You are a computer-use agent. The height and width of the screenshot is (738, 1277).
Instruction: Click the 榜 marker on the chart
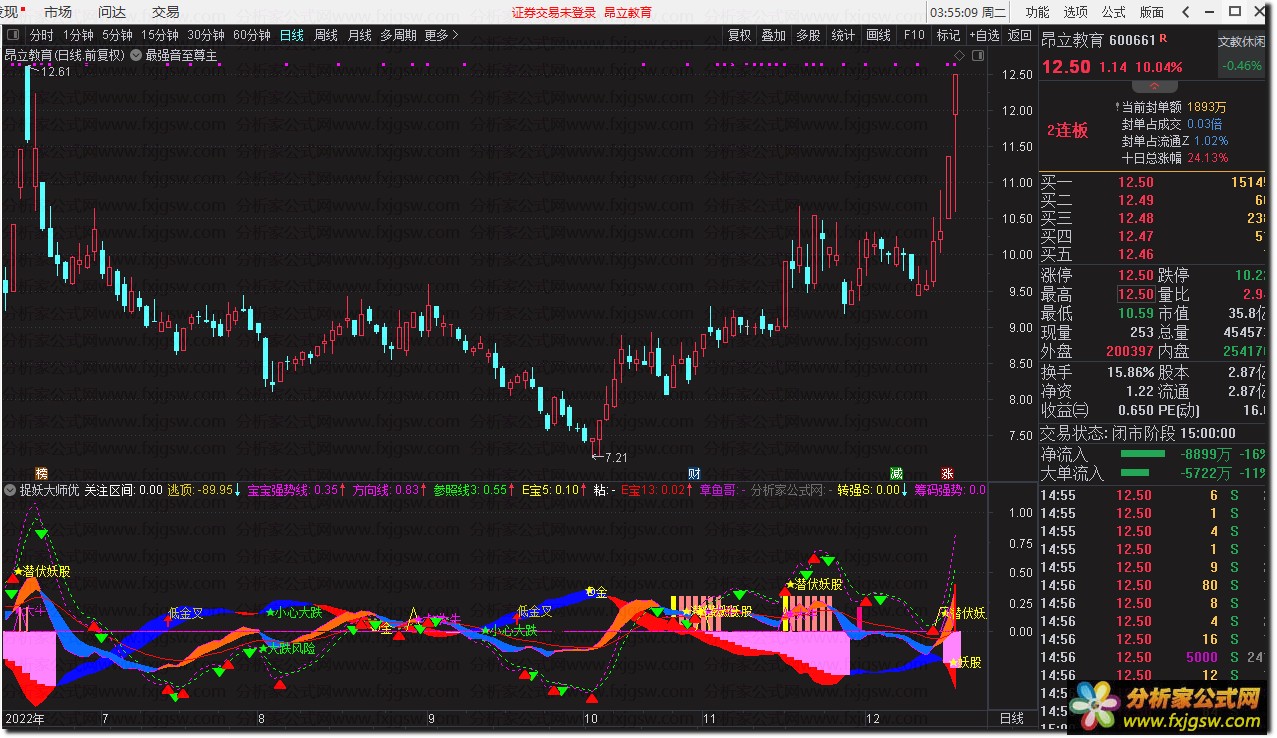41,473
